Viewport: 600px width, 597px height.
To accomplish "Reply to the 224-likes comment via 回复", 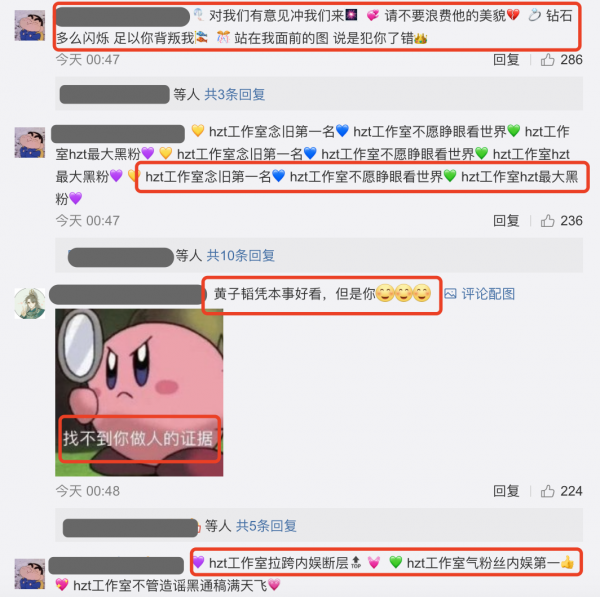I will (x=506, y=491).
